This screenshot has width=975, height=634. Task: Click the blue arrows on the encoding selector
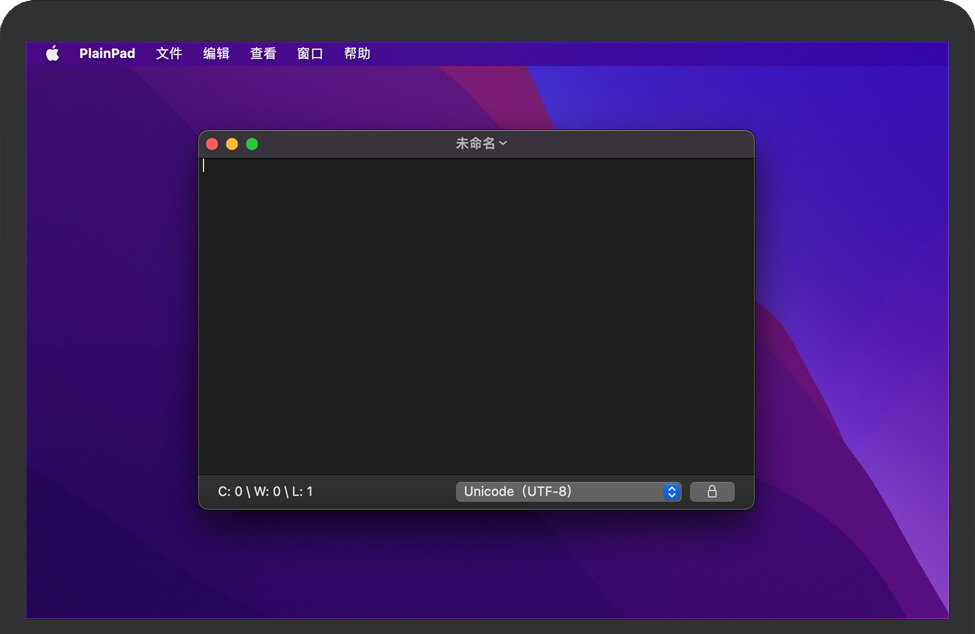(672, 492)
